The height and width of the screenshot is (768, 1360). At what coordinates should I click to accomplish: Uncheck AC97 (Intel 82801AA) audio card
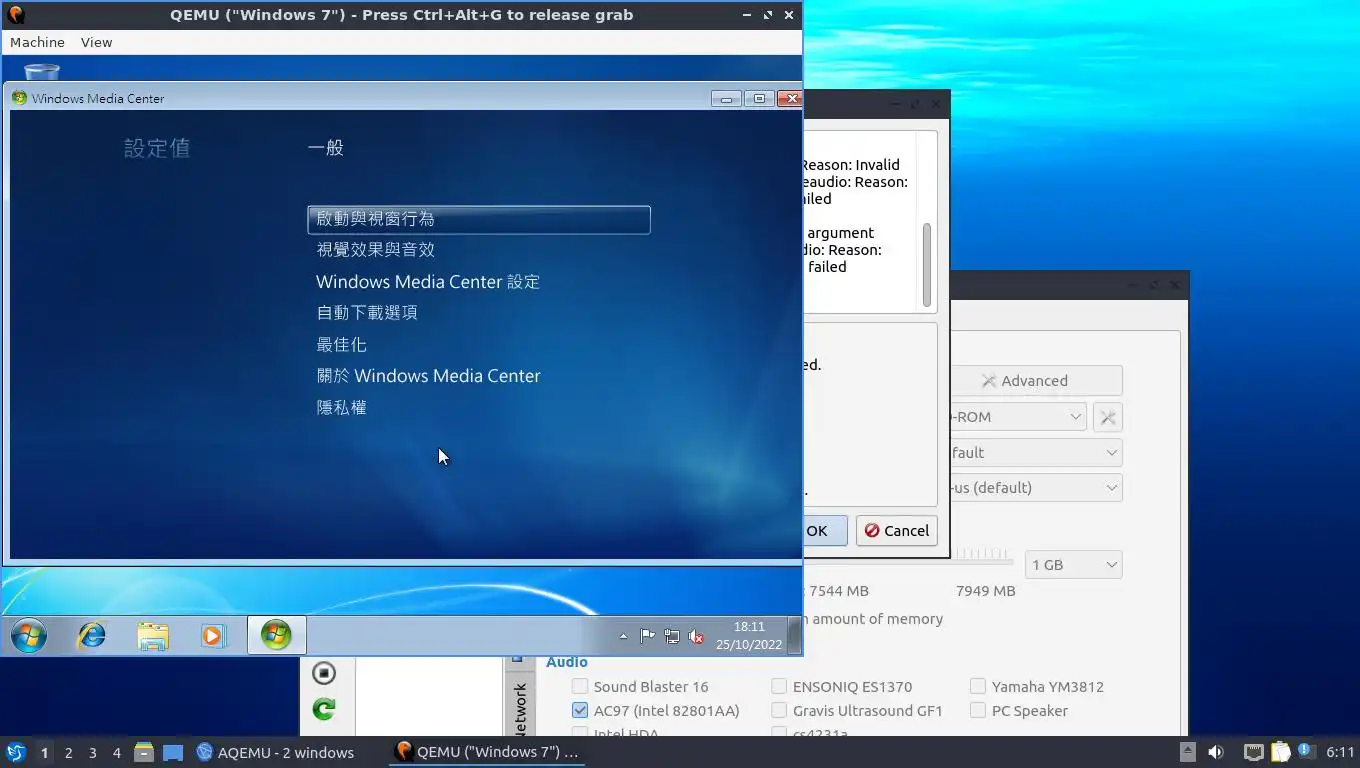580,710
